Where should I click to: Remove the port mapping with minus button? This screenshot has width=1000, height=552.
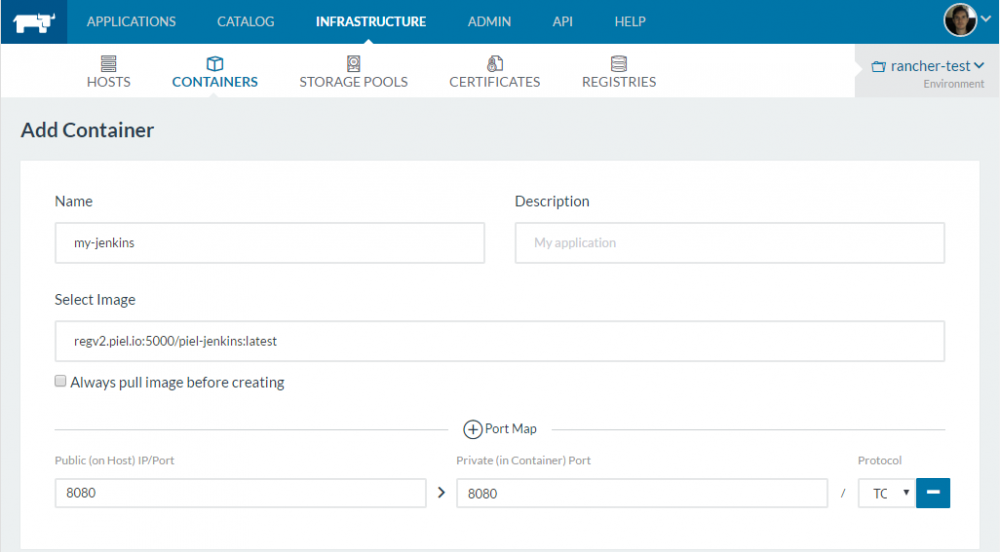(933, 493)
